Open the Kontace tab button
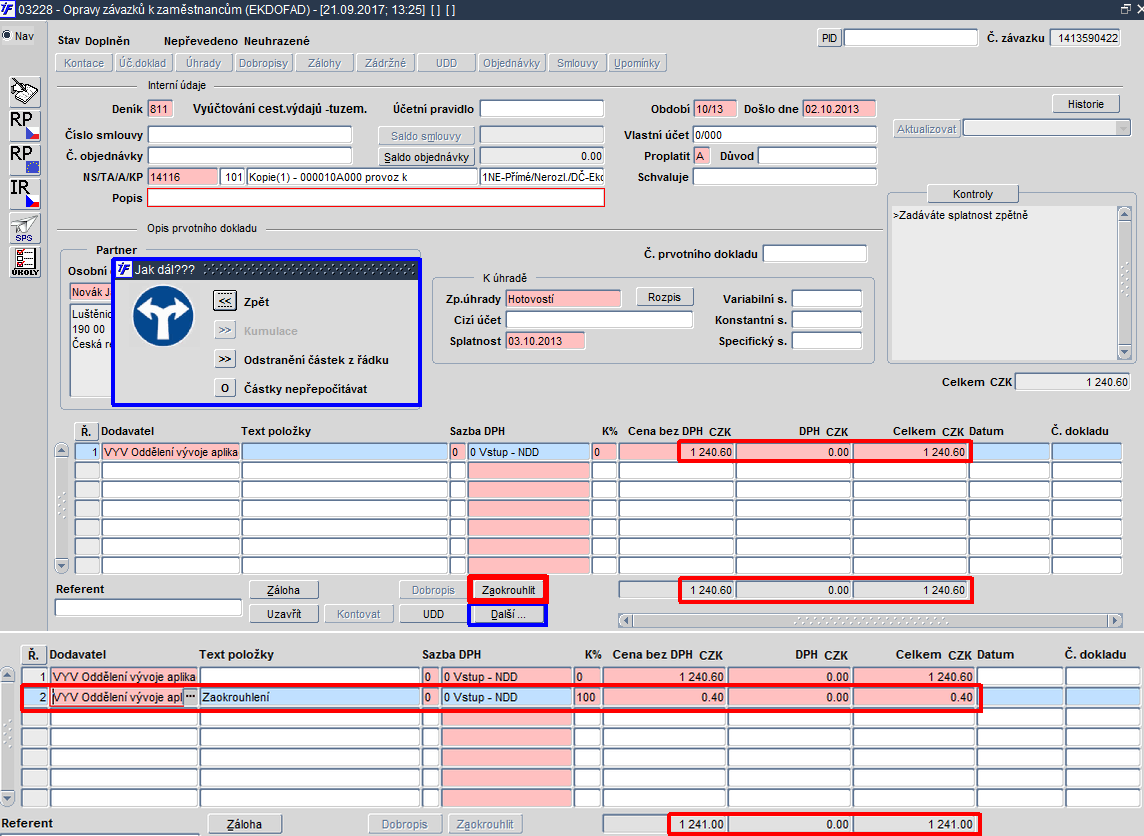This screenshot has width=1144, height=836. point(84,63)
